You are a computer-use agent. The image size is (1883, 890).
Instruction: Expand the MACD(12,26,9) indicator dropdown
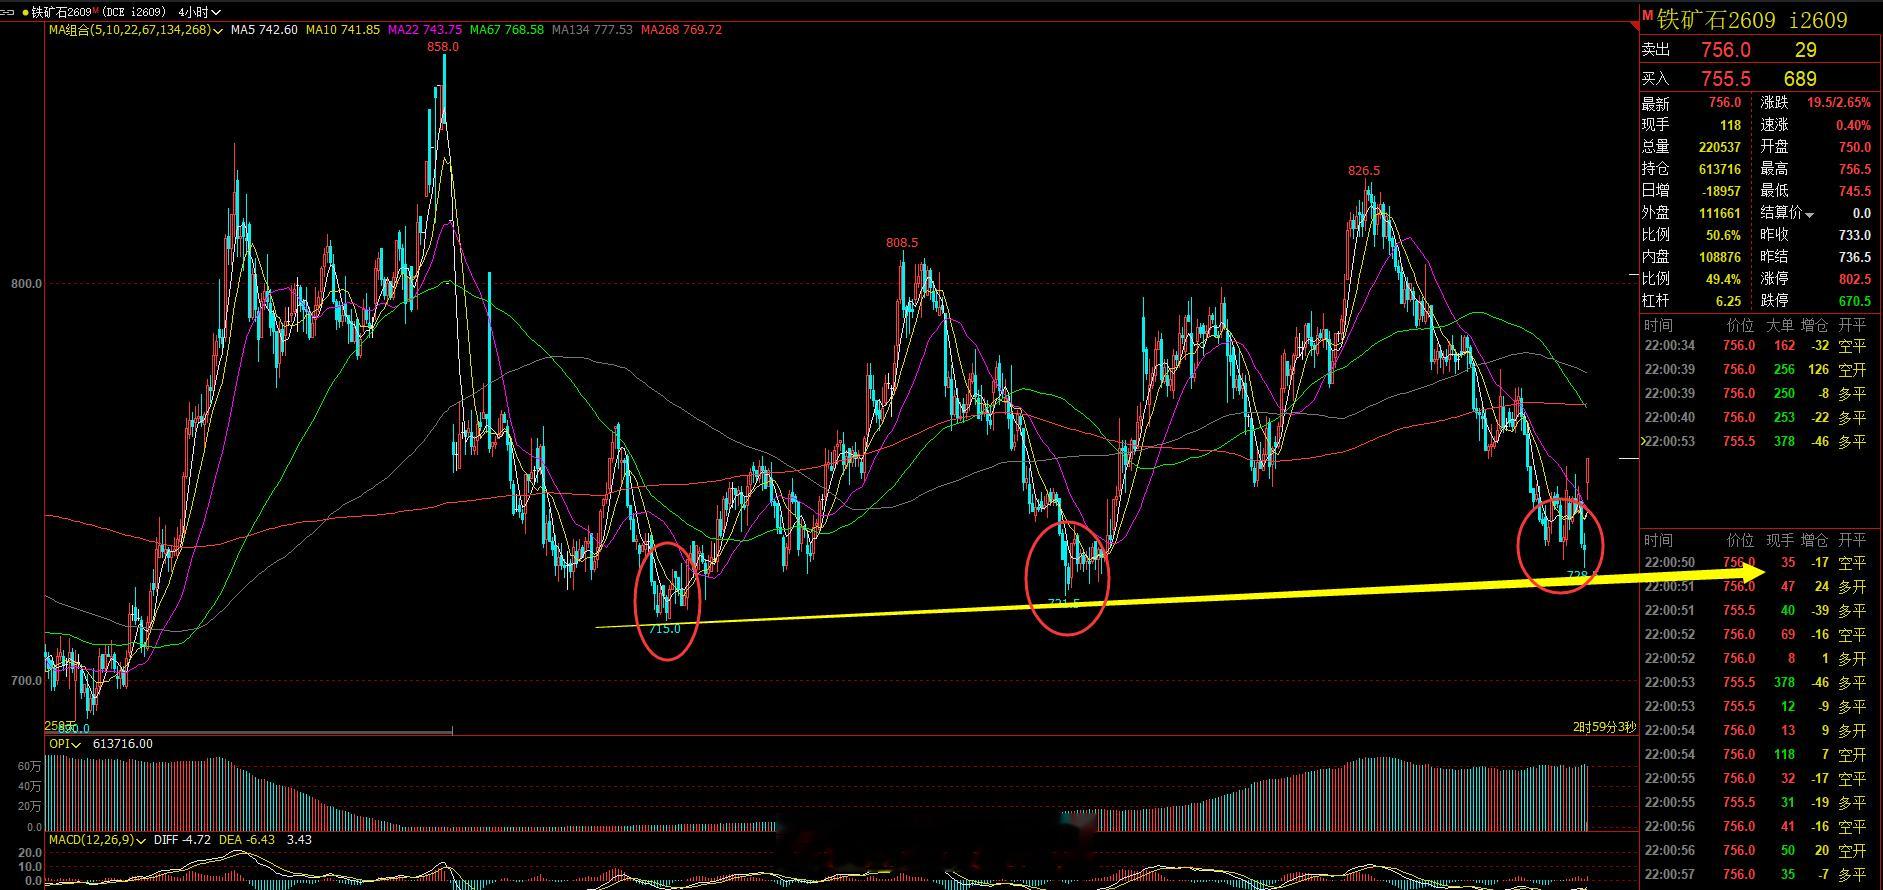point(141,840)
